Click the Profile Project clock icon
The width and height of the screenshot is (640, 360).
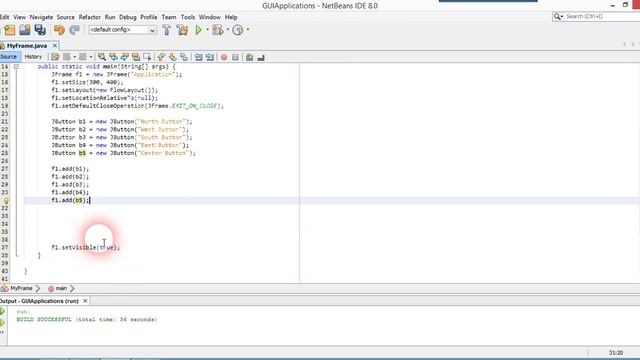(238, 30)
